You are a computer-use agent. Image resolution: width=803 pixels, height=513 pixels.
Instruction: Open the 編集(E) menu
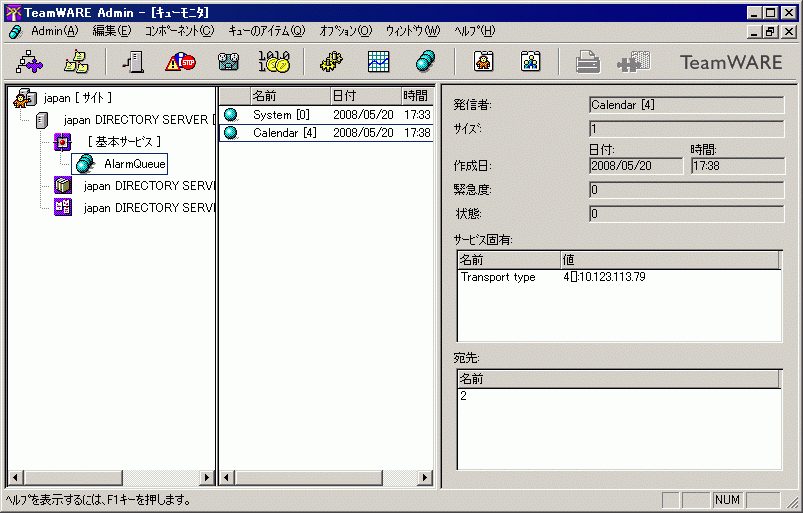point(112,31)
